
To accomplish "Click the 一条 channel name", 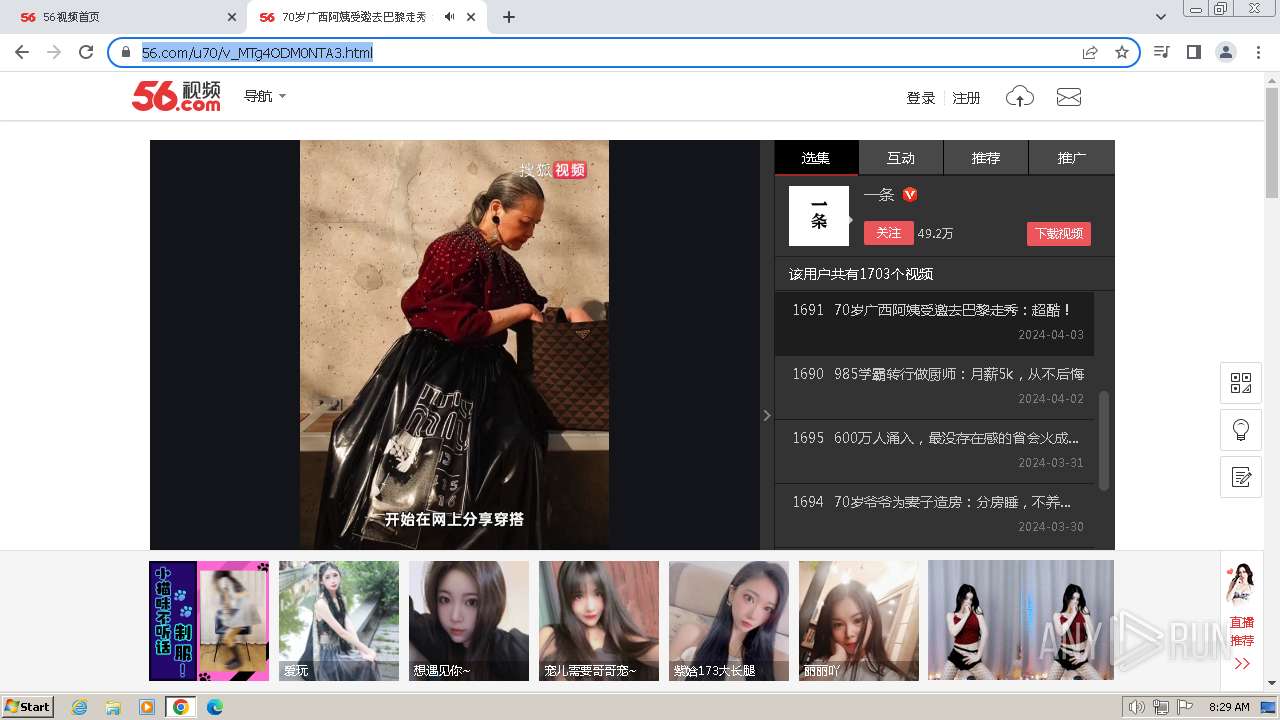I will [879, 195].
